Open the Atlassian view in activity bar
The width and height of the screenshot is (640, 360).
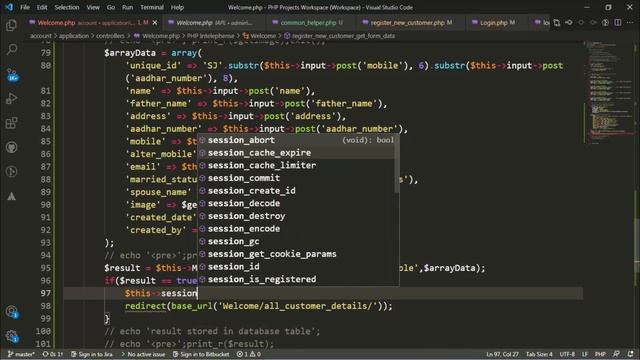click(x=11, y=196)
